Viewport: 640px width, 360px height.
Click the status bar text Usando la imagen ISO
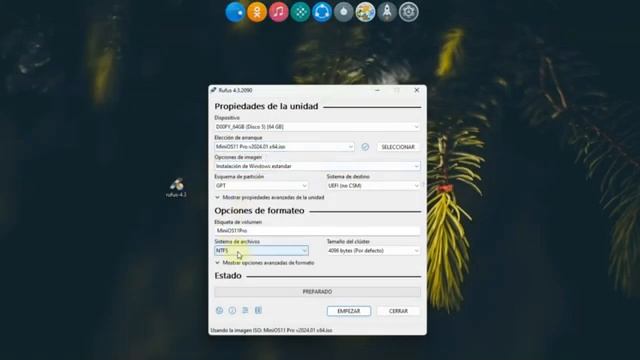coord(271,330)
